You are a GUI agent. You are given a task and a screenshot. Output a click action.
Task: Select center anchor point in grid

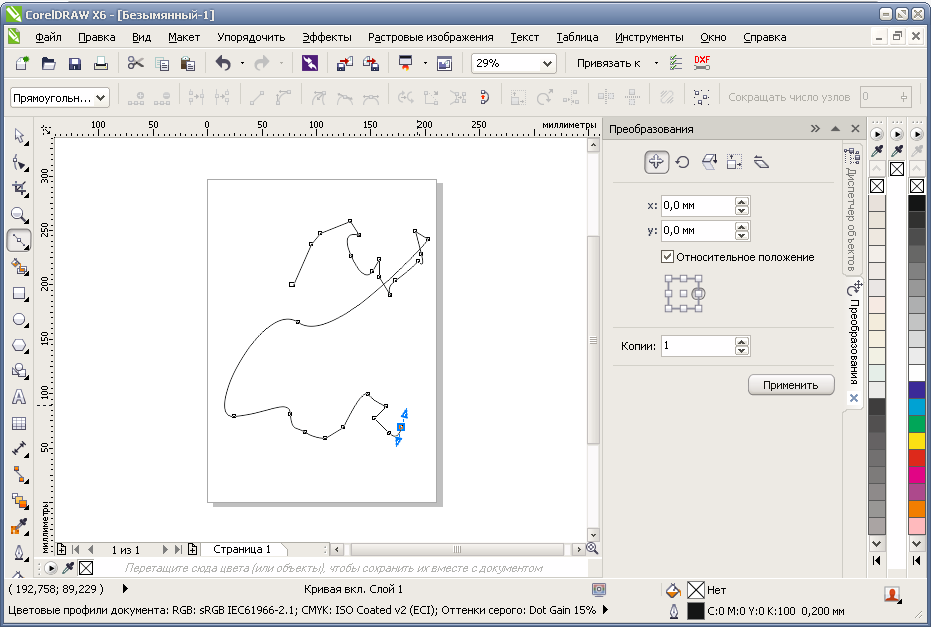[684, 293]
